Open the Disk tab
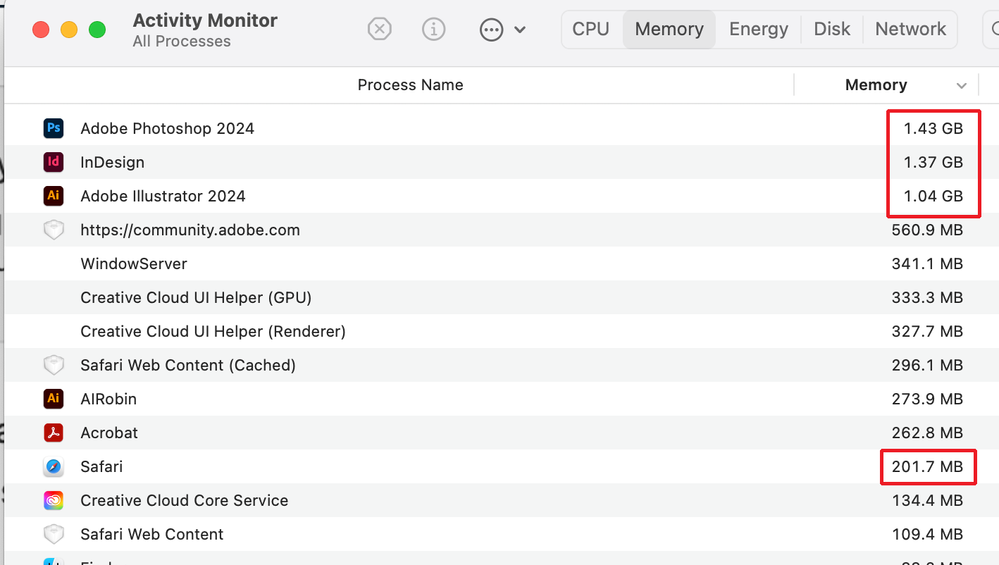999x565 pixels. [x=832, y=29]
